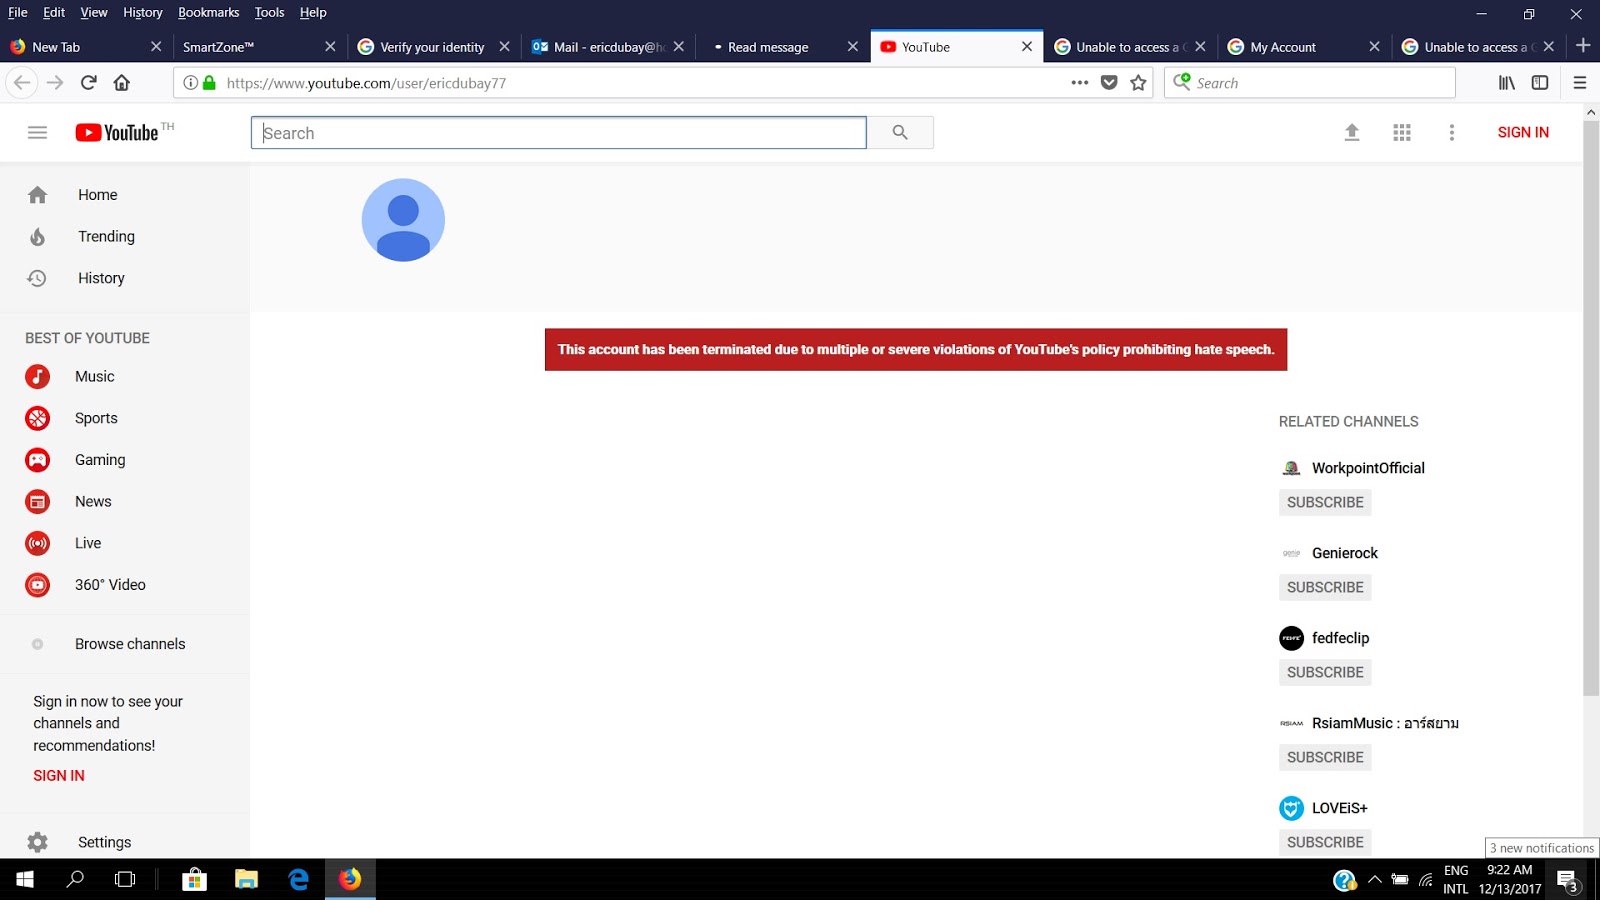Click the Firefox search bar
Image resolution: width=1600 pixels, height=900 pixels.
[x=1310, y=83]
